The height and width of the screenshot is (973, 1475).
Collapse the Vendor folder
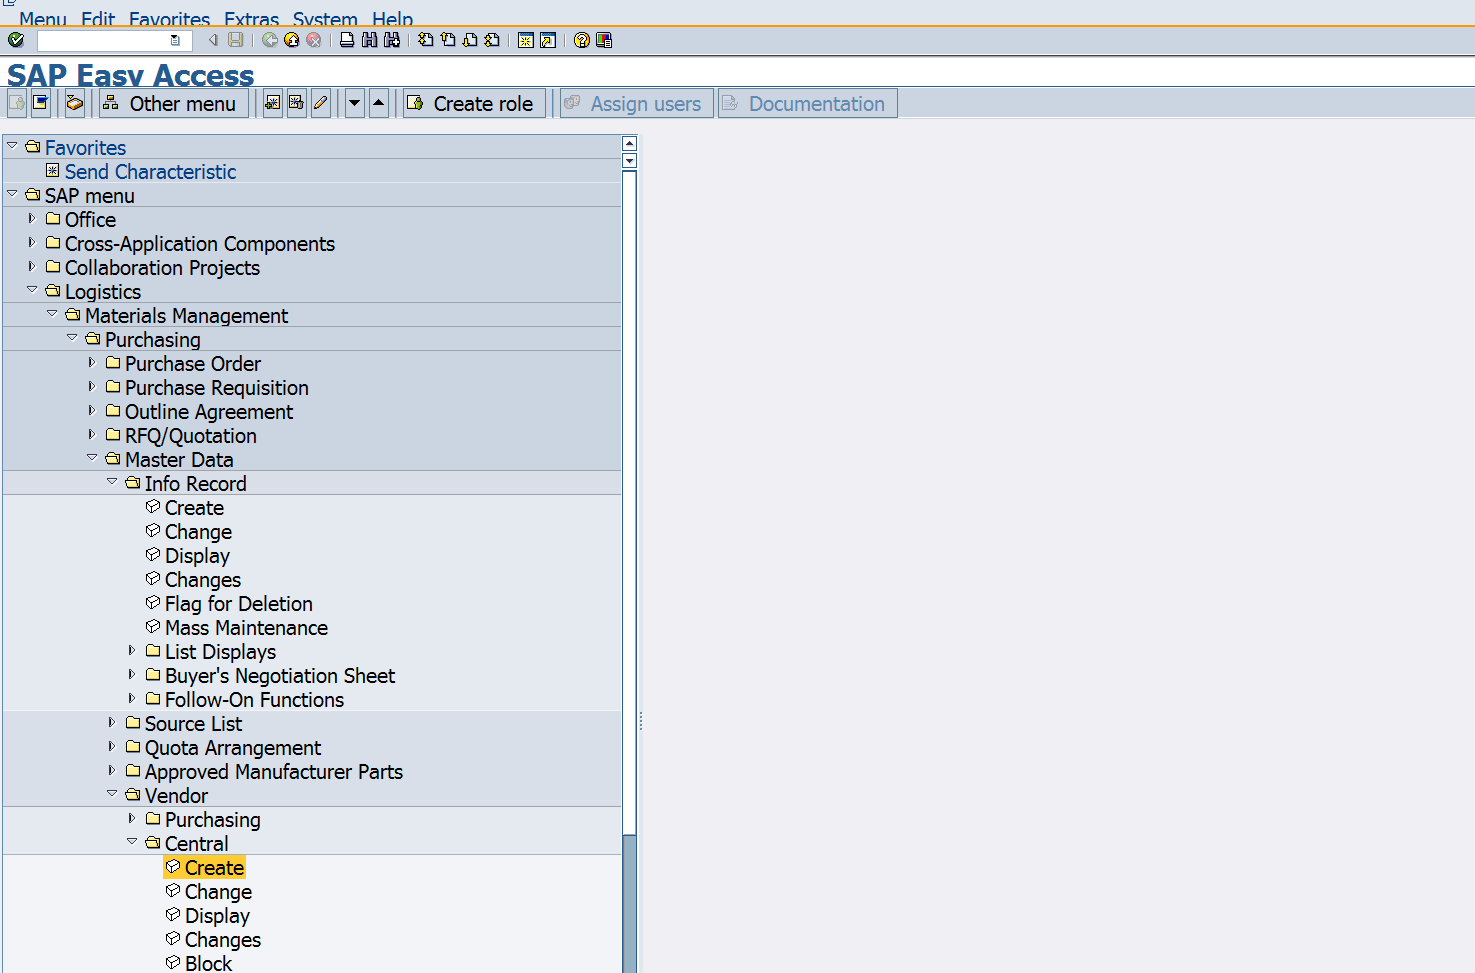(x=112, y=794)
